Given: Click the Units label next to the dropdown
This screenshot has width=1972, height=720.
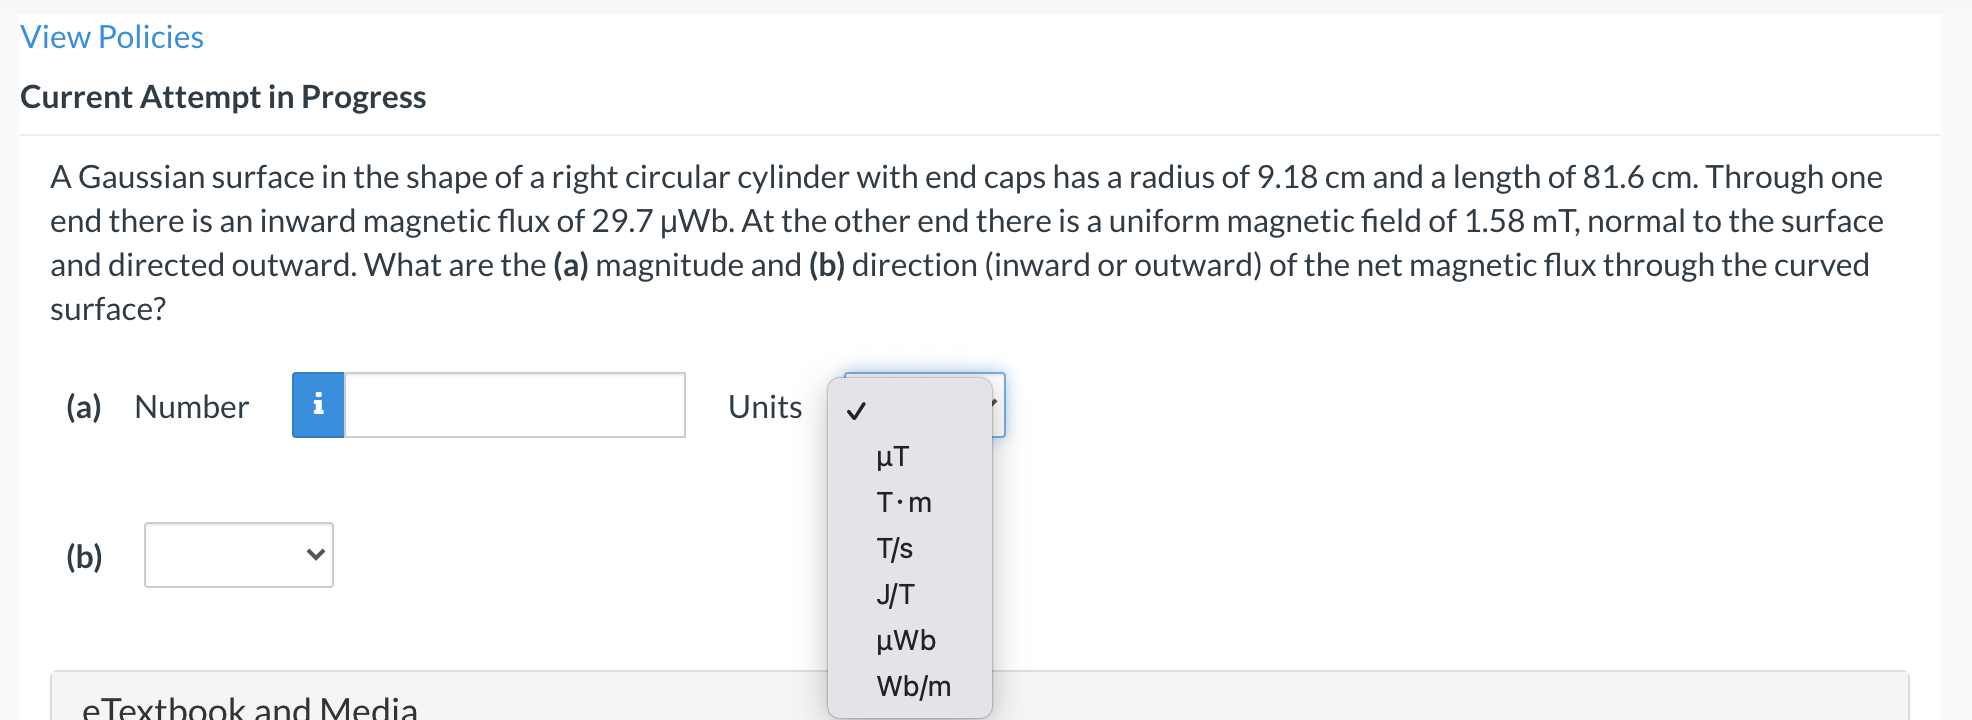Looking at the screenshot, I should pos(764,406).
